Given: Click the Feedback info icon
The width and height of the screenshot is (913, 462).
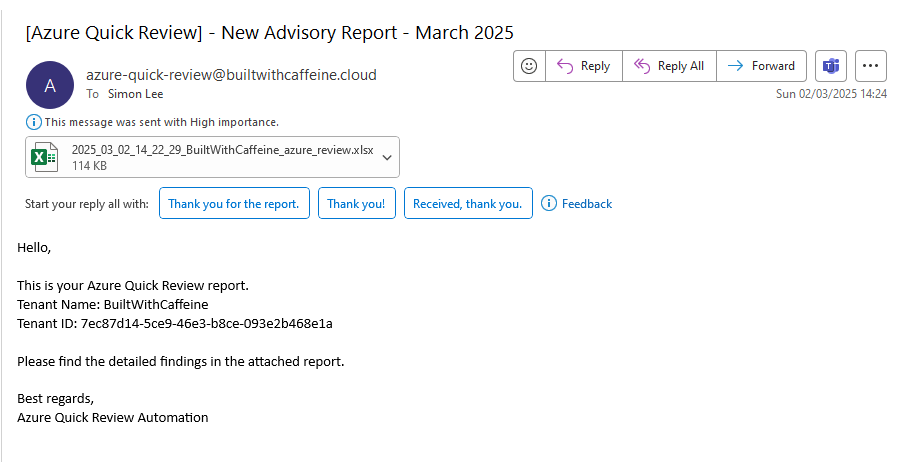Looking at the screenshot, I should tap(548, 203).
